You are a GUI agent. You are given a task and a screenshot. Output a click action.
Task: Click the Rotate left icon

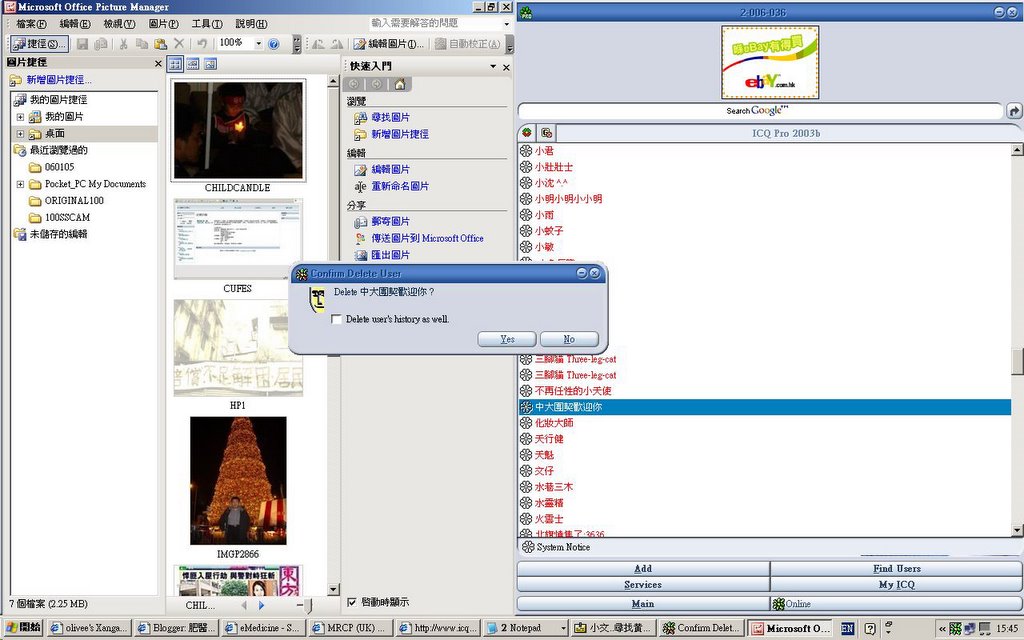pos(318,44)
